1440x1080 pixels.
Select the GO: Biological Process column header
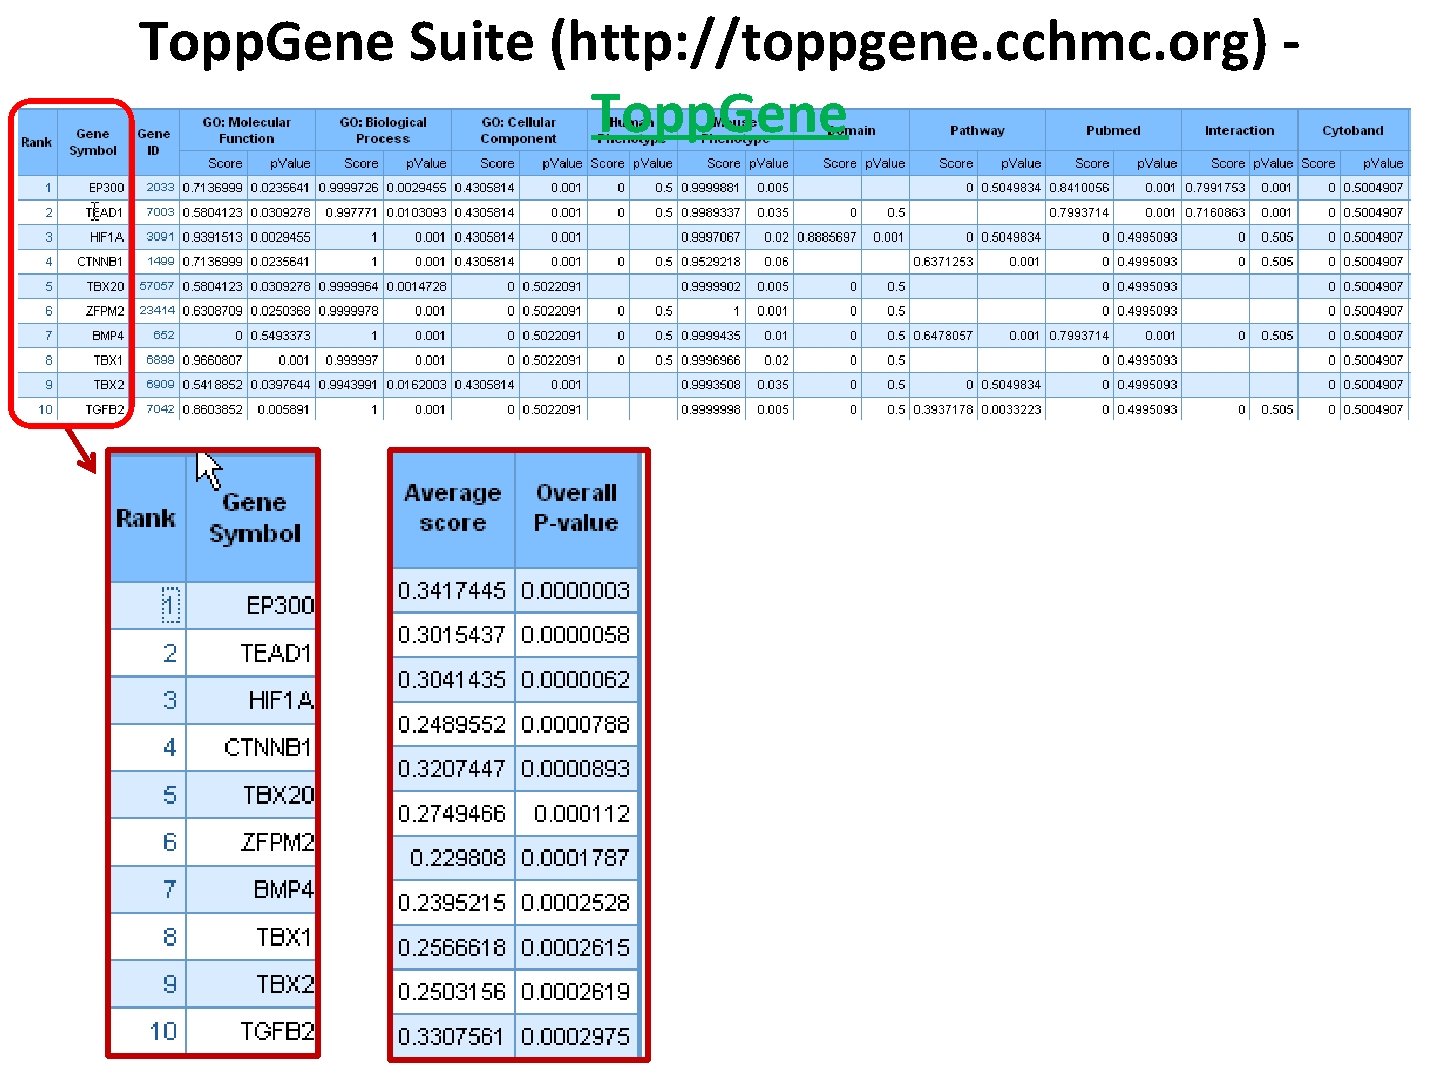pos(383,130)
